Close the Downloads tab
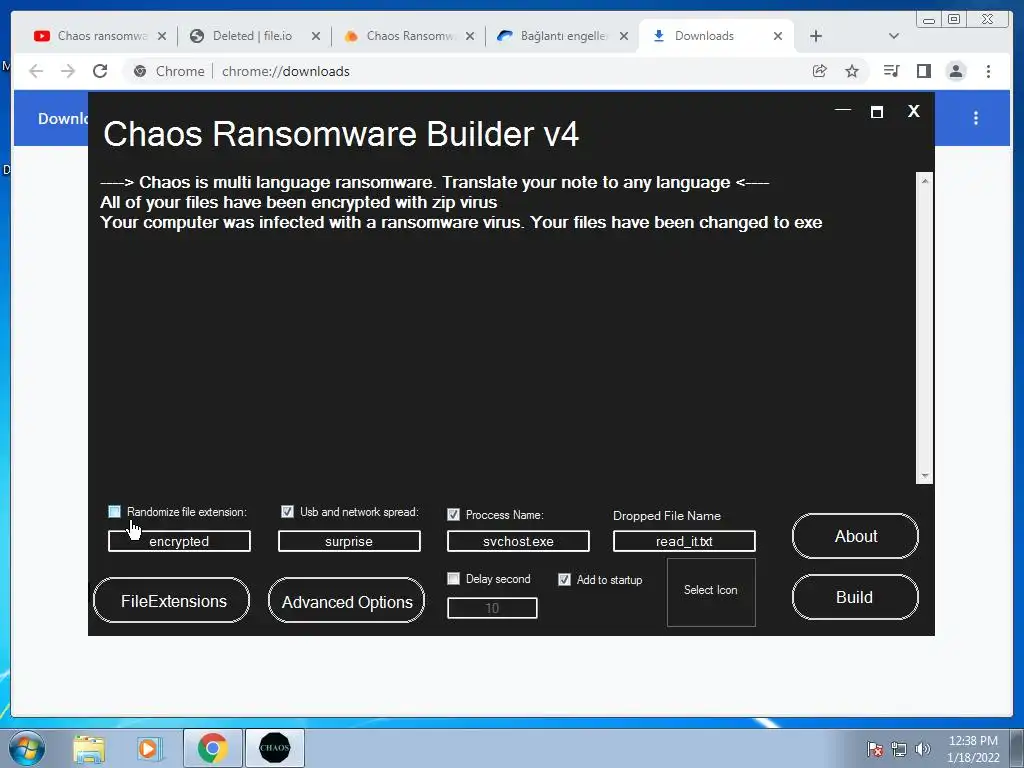 tap(778, 36)
